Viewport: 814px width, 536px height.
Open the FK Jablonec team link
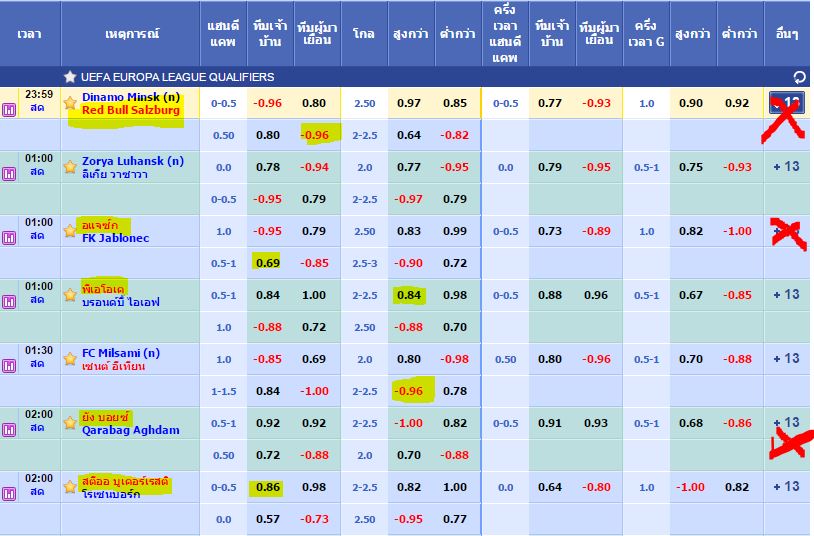115,238
